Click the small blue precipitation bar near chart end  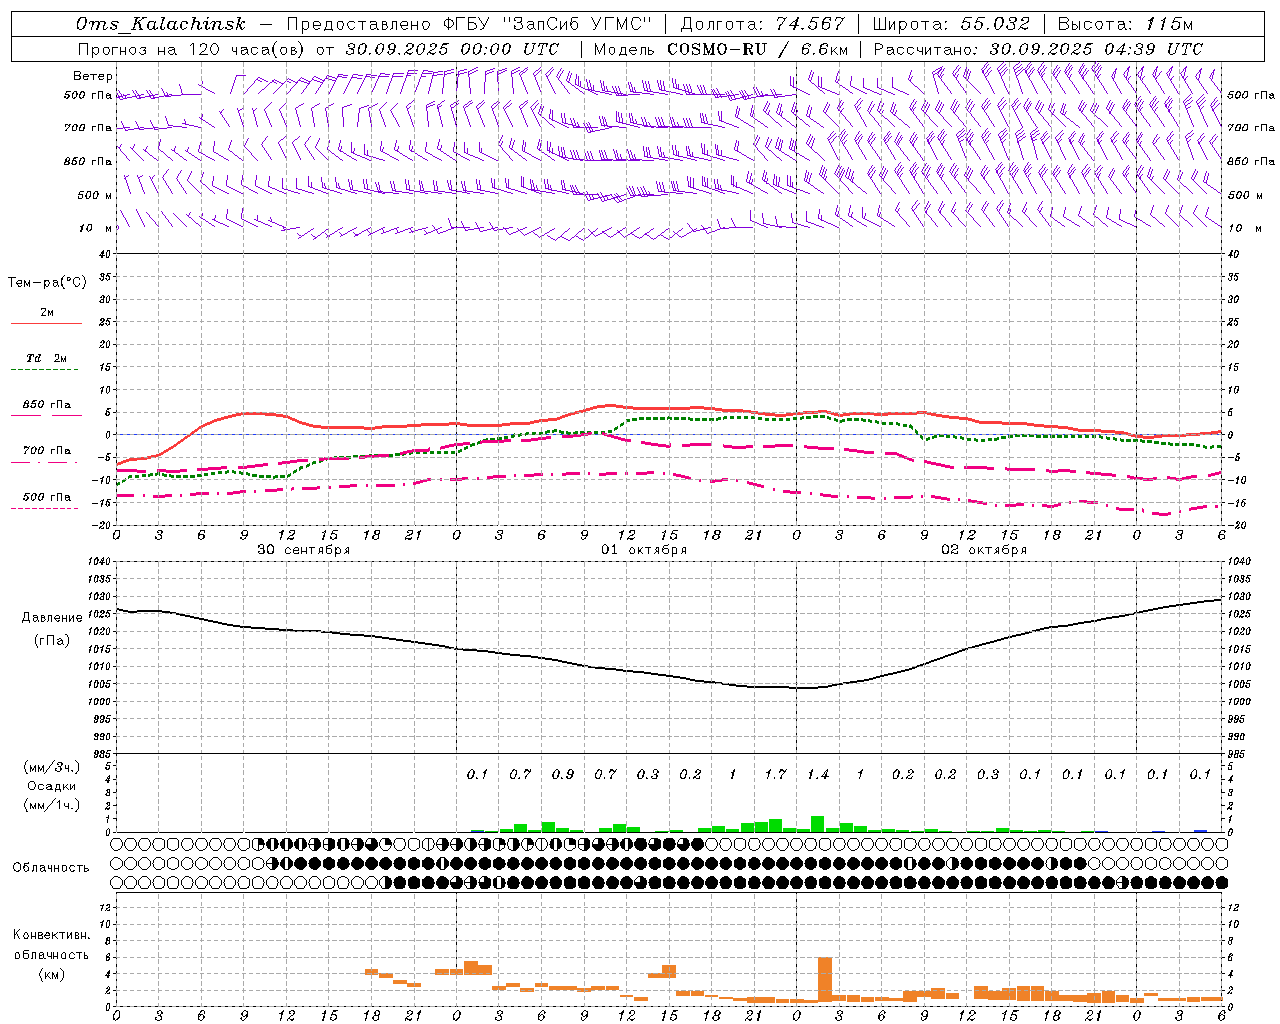point(1200,830)
